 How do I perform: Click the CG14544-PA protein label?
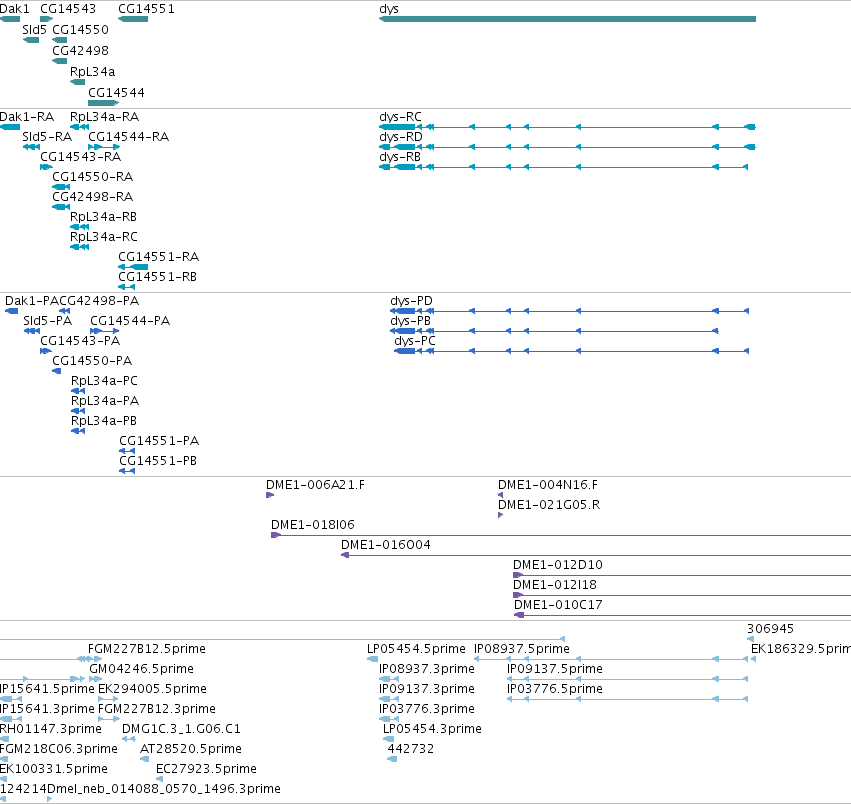click(130, 321)
